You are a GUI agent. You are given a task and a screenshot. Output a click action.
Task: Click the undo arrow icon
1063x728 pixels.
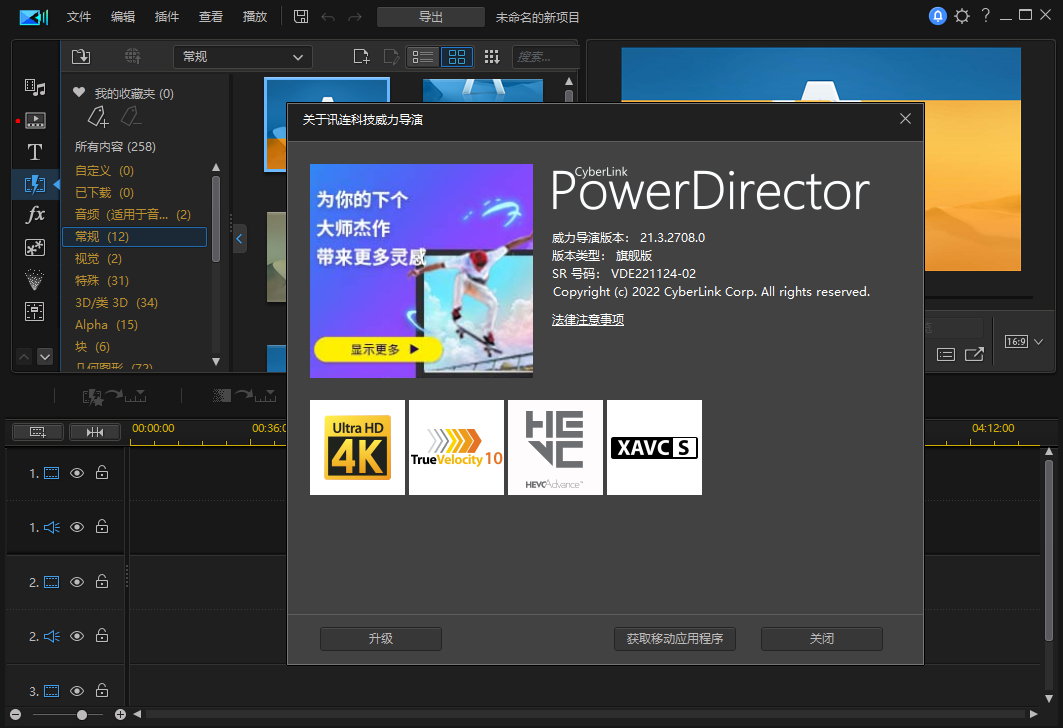[x=328, y=17]
